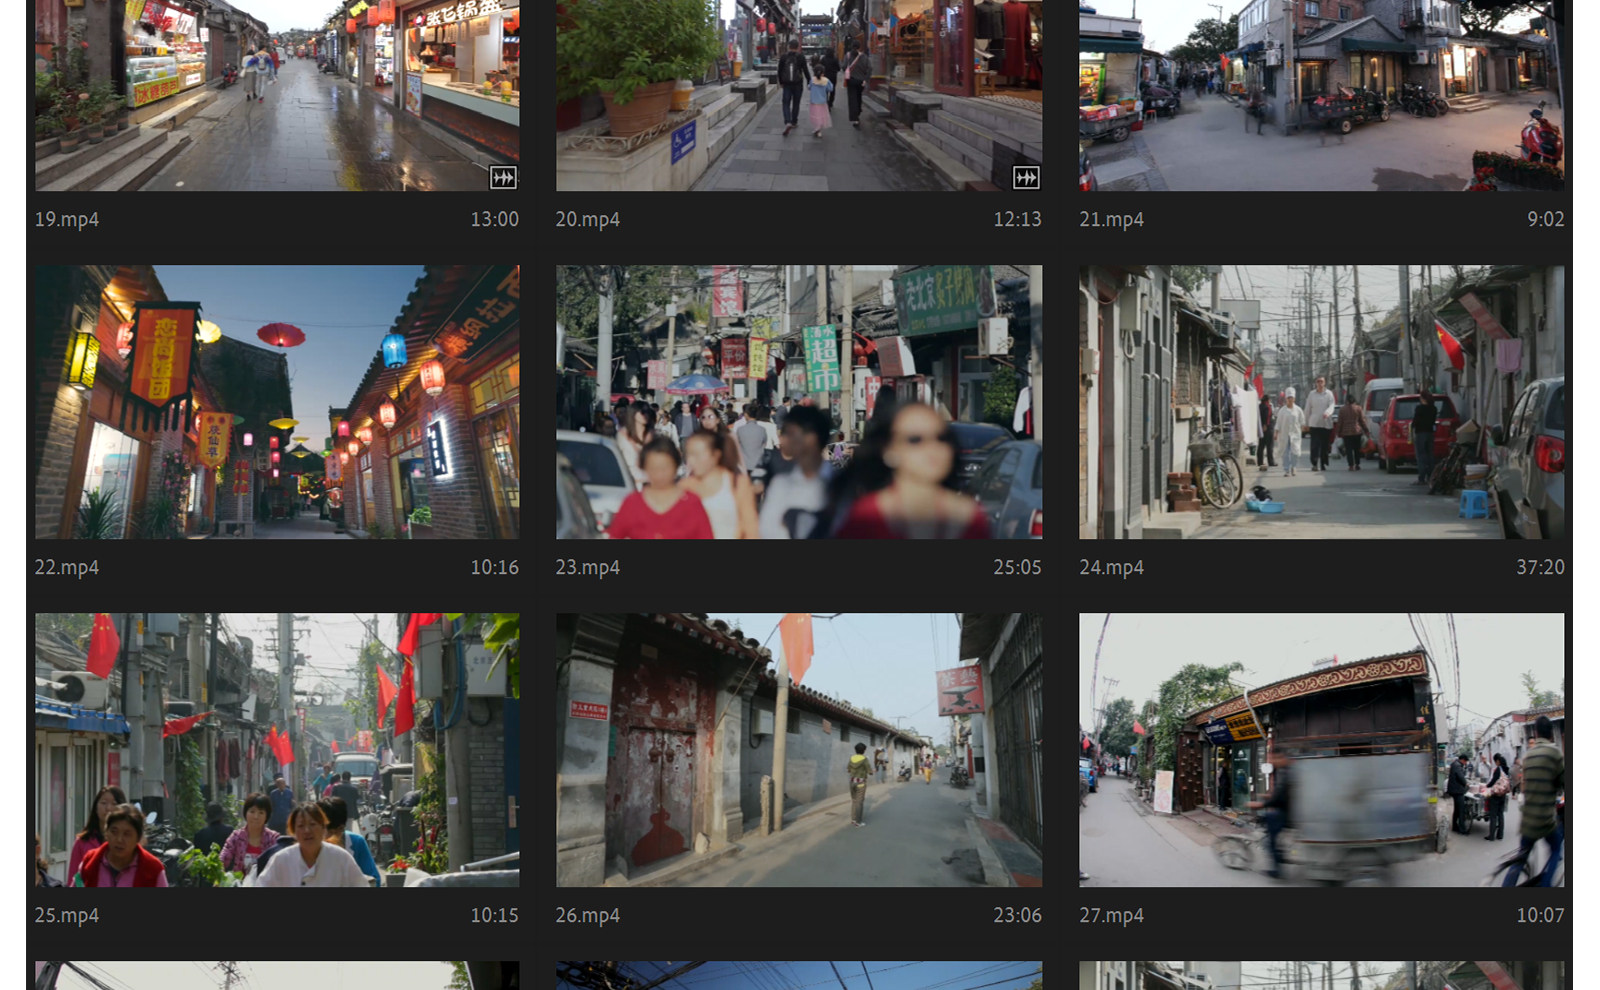The width and height of the screenshot is (1600, 990).
Task: Open the 22.mp4 lantern street thumbnail
Action: point(277,402)
